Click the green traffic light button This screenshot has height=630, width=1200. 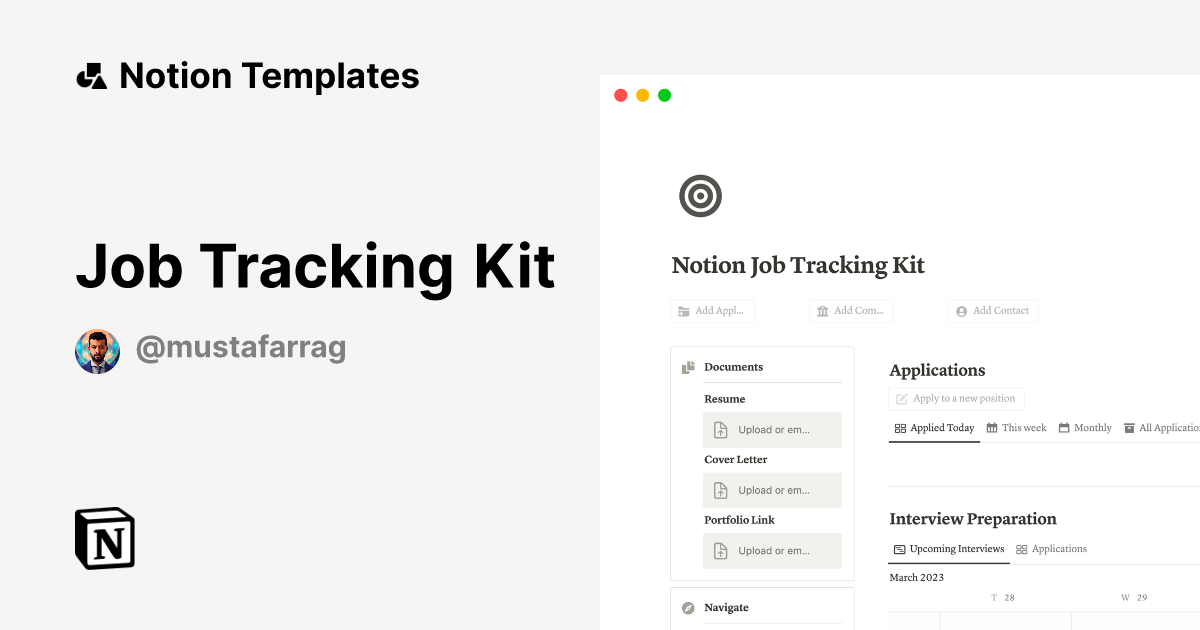point(663,95)
